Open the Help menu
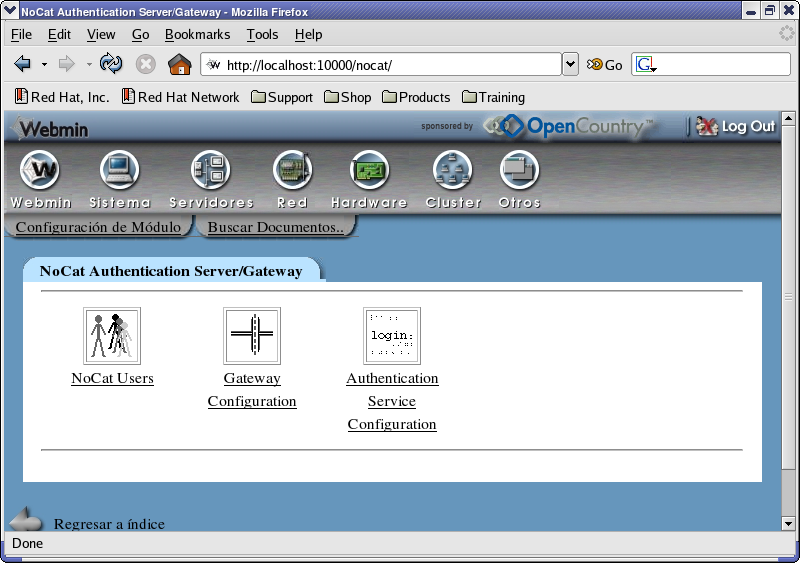The image size is (800, 563). click(x=308, y=34)
